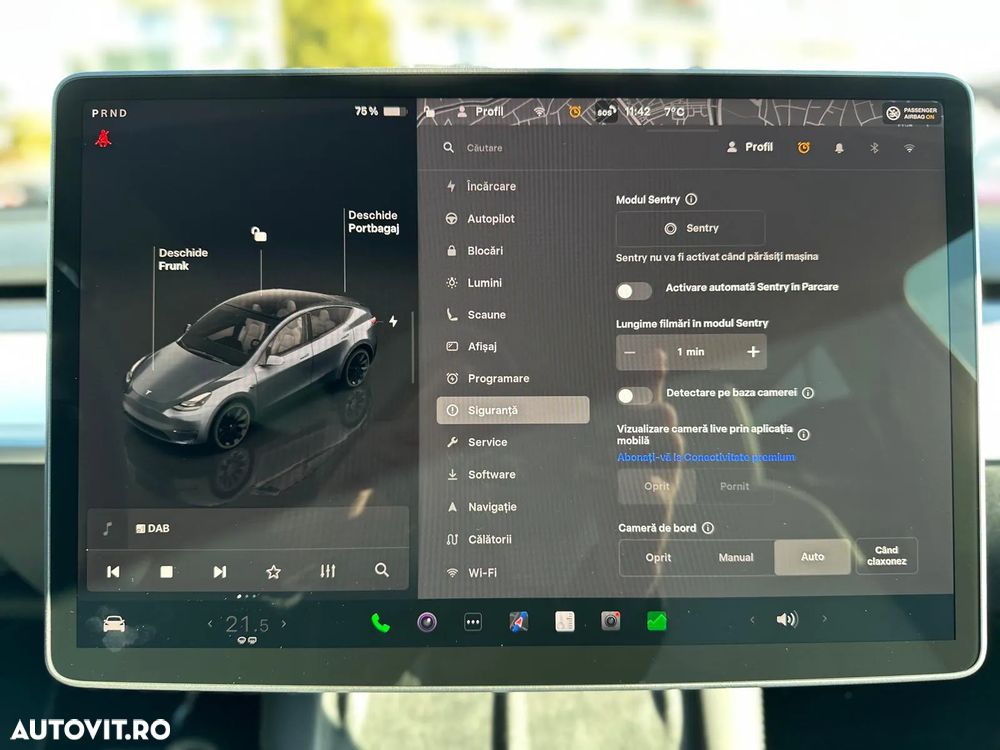1000x750 pixels.
Task: Launch the navigation maps icon in dock
Action: [518, 621]
